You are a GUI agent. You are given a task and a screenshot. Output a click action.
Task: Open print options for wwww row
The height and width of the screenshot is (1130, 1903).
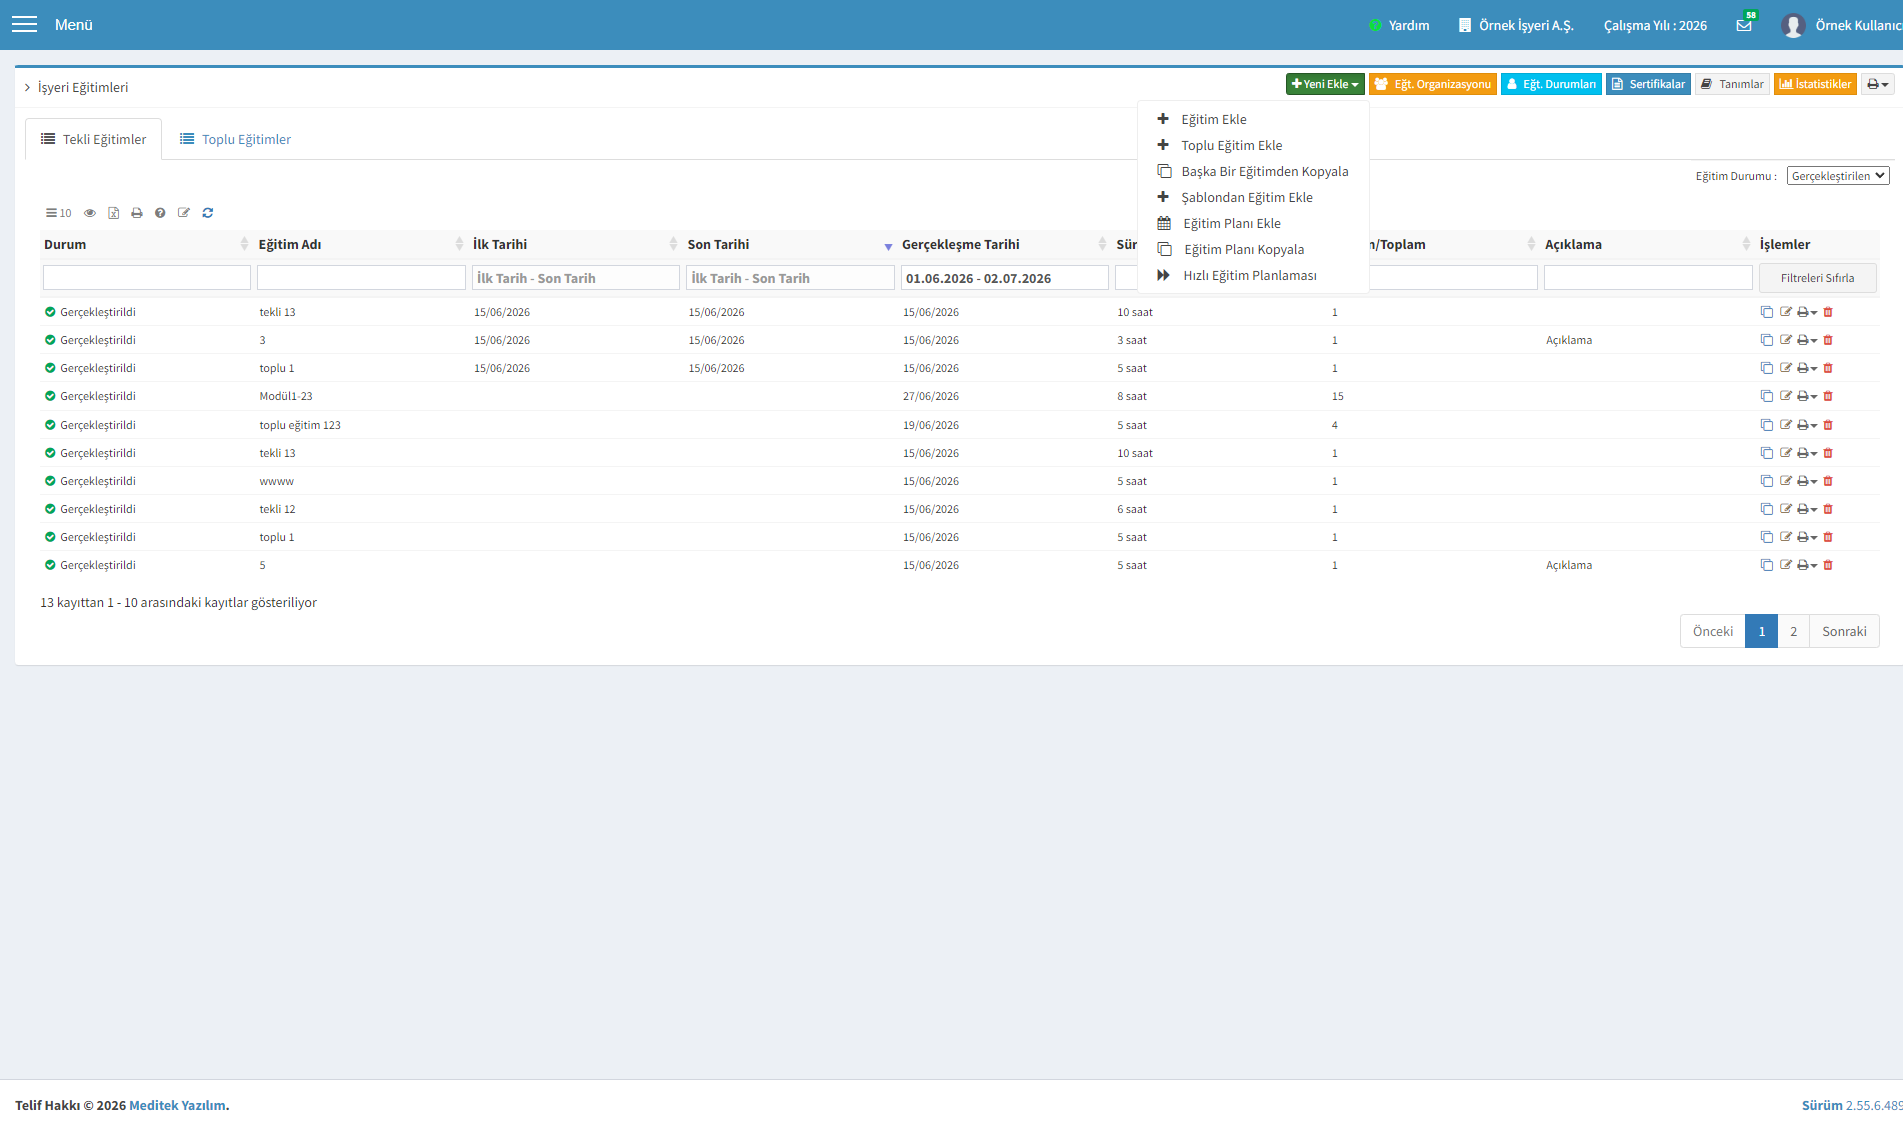click(1807, 481)
